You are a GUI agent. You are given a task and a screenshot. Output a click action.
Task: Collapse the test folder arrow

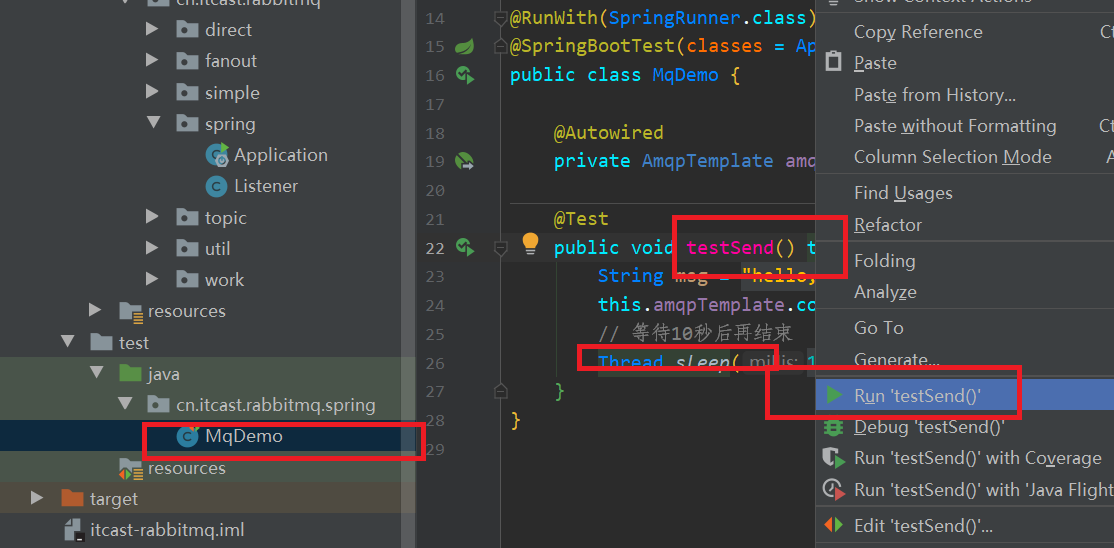point(67,342)
